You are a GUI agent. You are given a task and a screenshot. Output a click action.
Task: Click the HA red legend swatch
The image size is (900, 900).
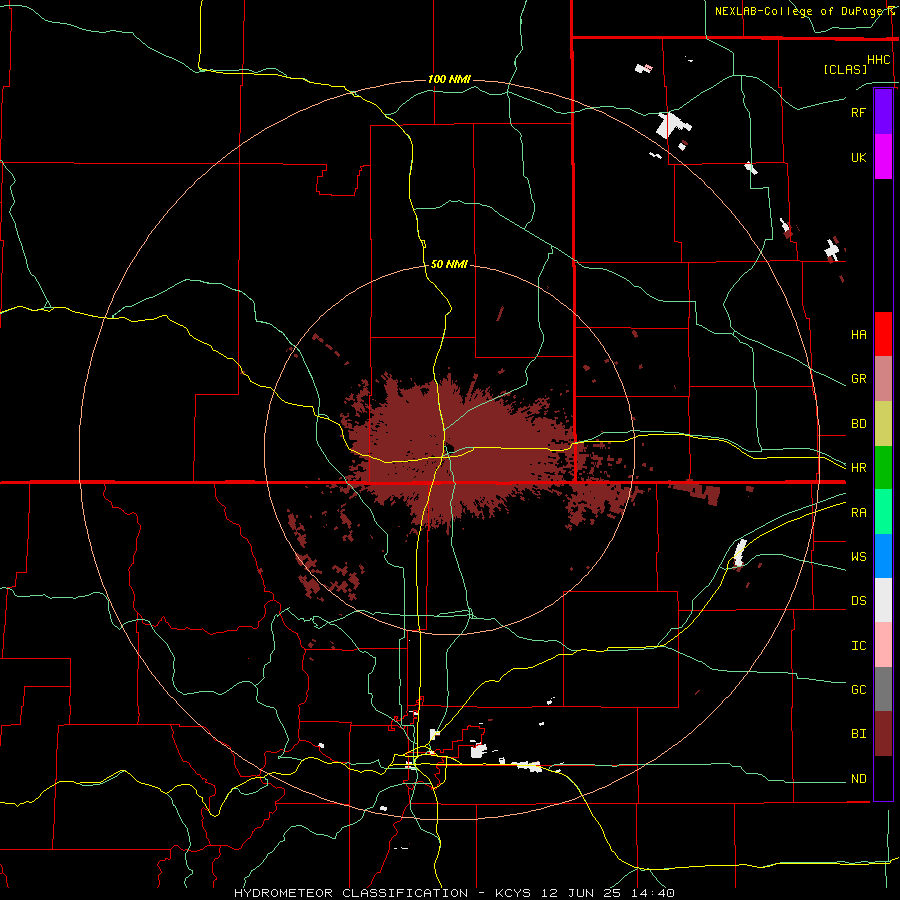(x=883, y=333)
